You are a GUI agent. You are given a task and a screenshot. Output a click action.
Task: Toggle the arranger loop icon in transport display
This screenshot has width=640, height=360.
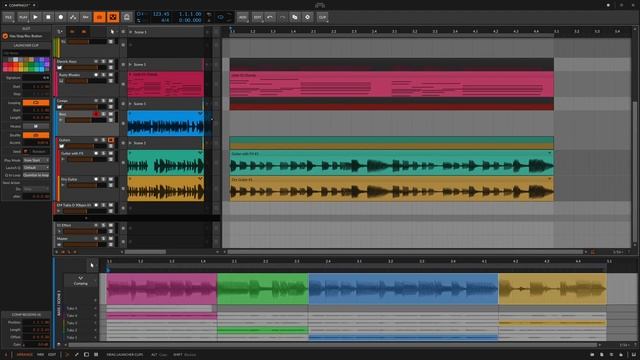pos(220,17)
